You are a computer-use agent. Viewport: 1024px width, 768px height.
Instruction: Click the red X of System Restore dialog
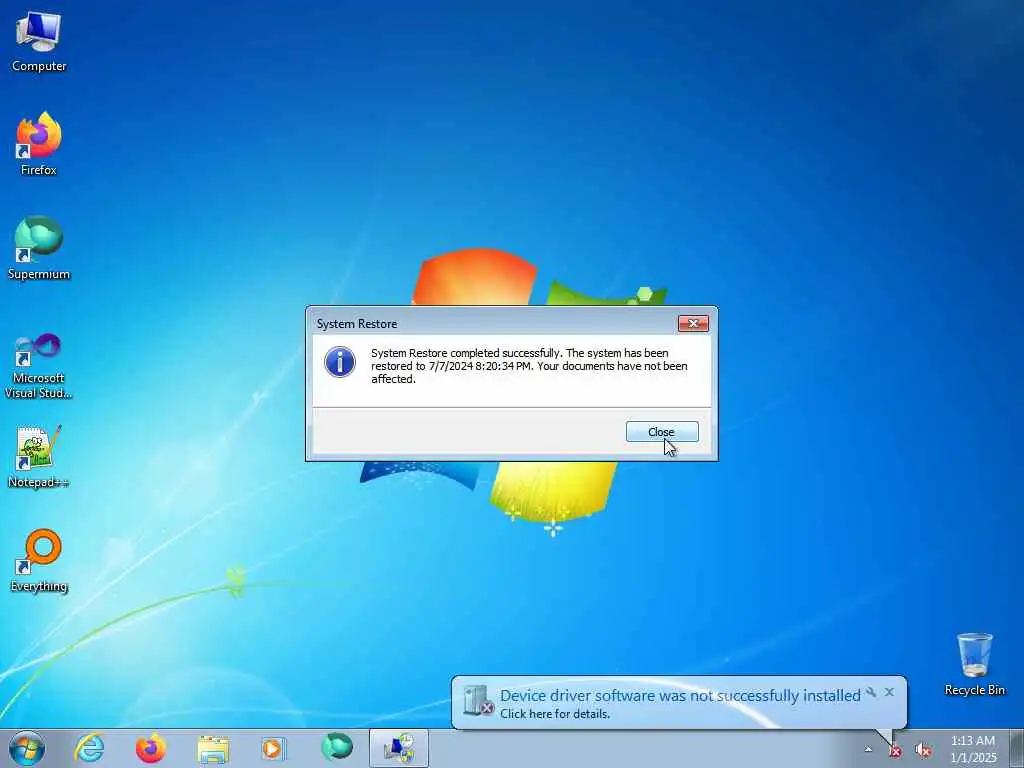(693, 323)
